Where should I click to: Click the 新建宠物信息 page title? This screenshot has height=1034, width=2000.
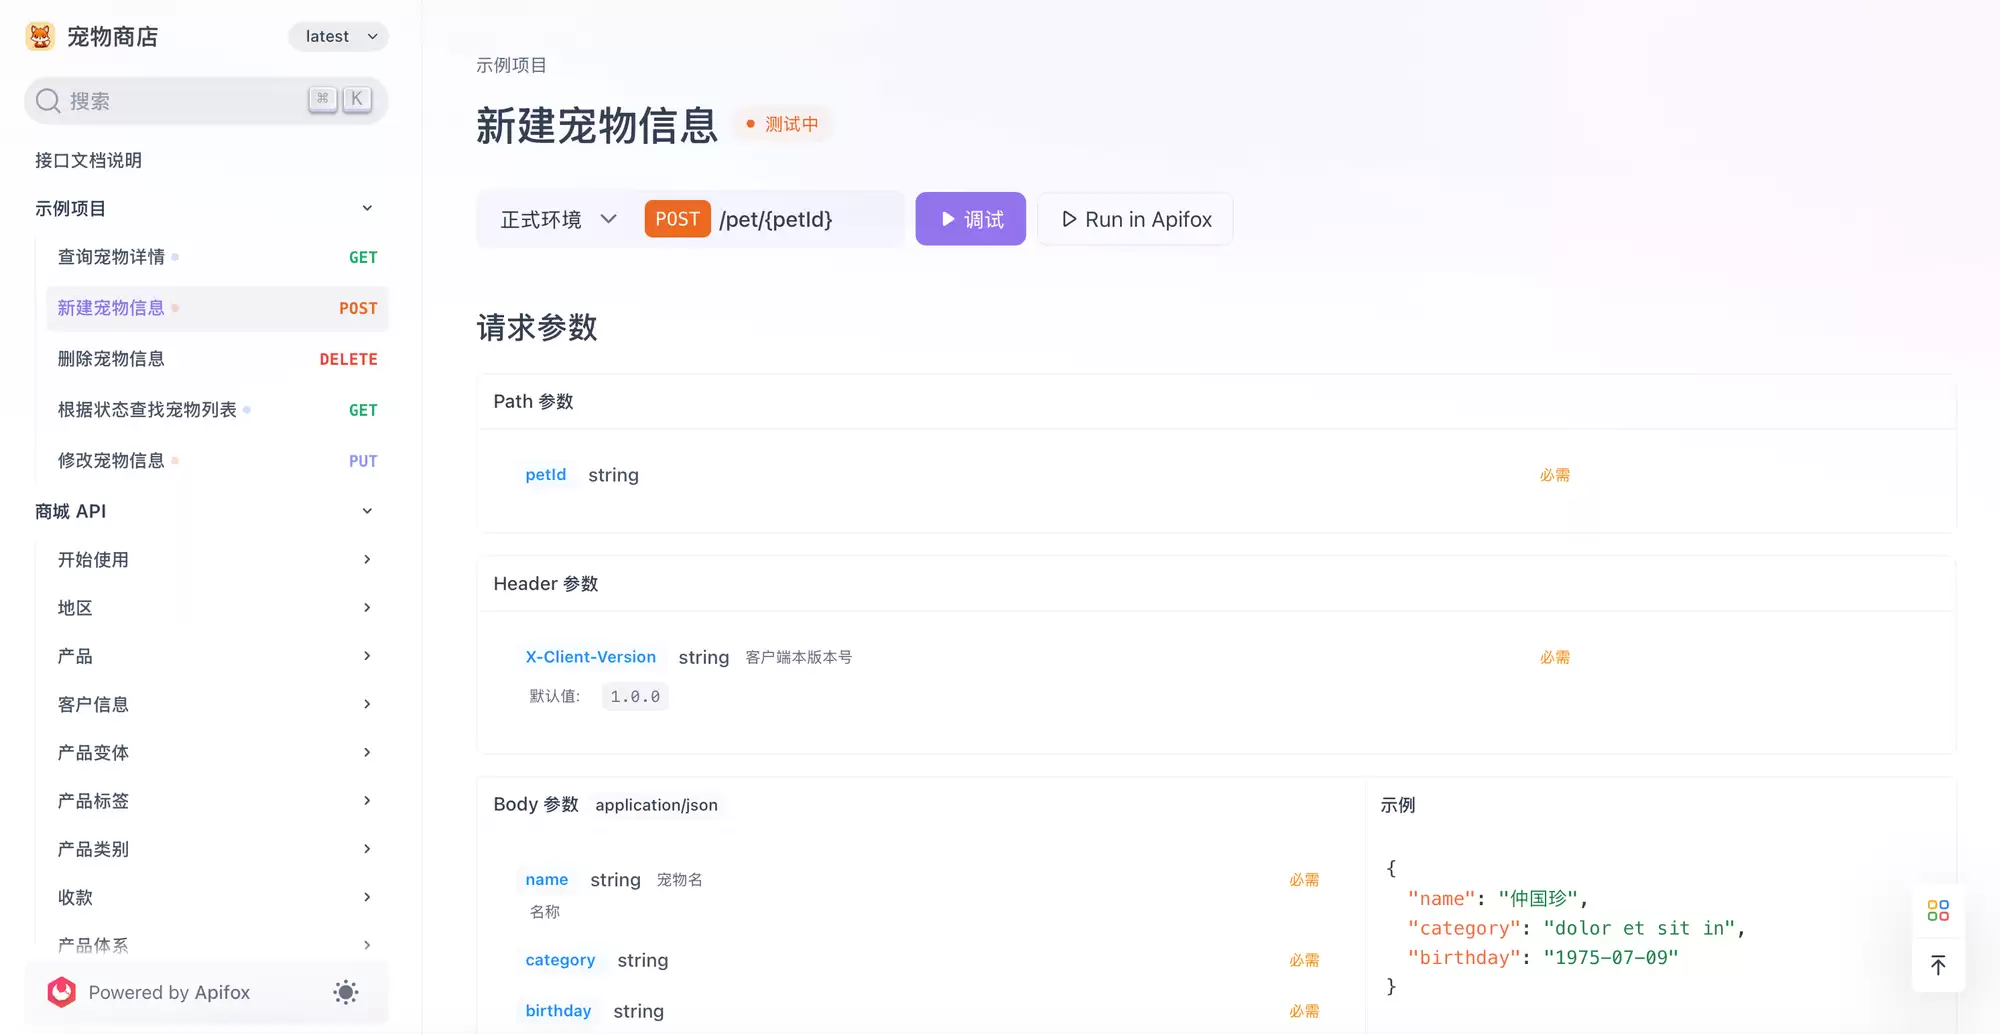pos(597,126)
